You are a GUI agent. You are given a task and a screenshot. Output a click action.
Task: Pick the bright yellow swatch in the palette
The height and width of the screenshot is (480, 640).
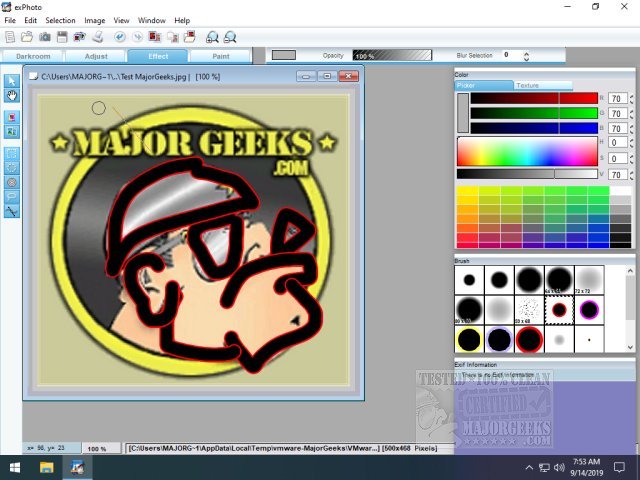(467, 191)
